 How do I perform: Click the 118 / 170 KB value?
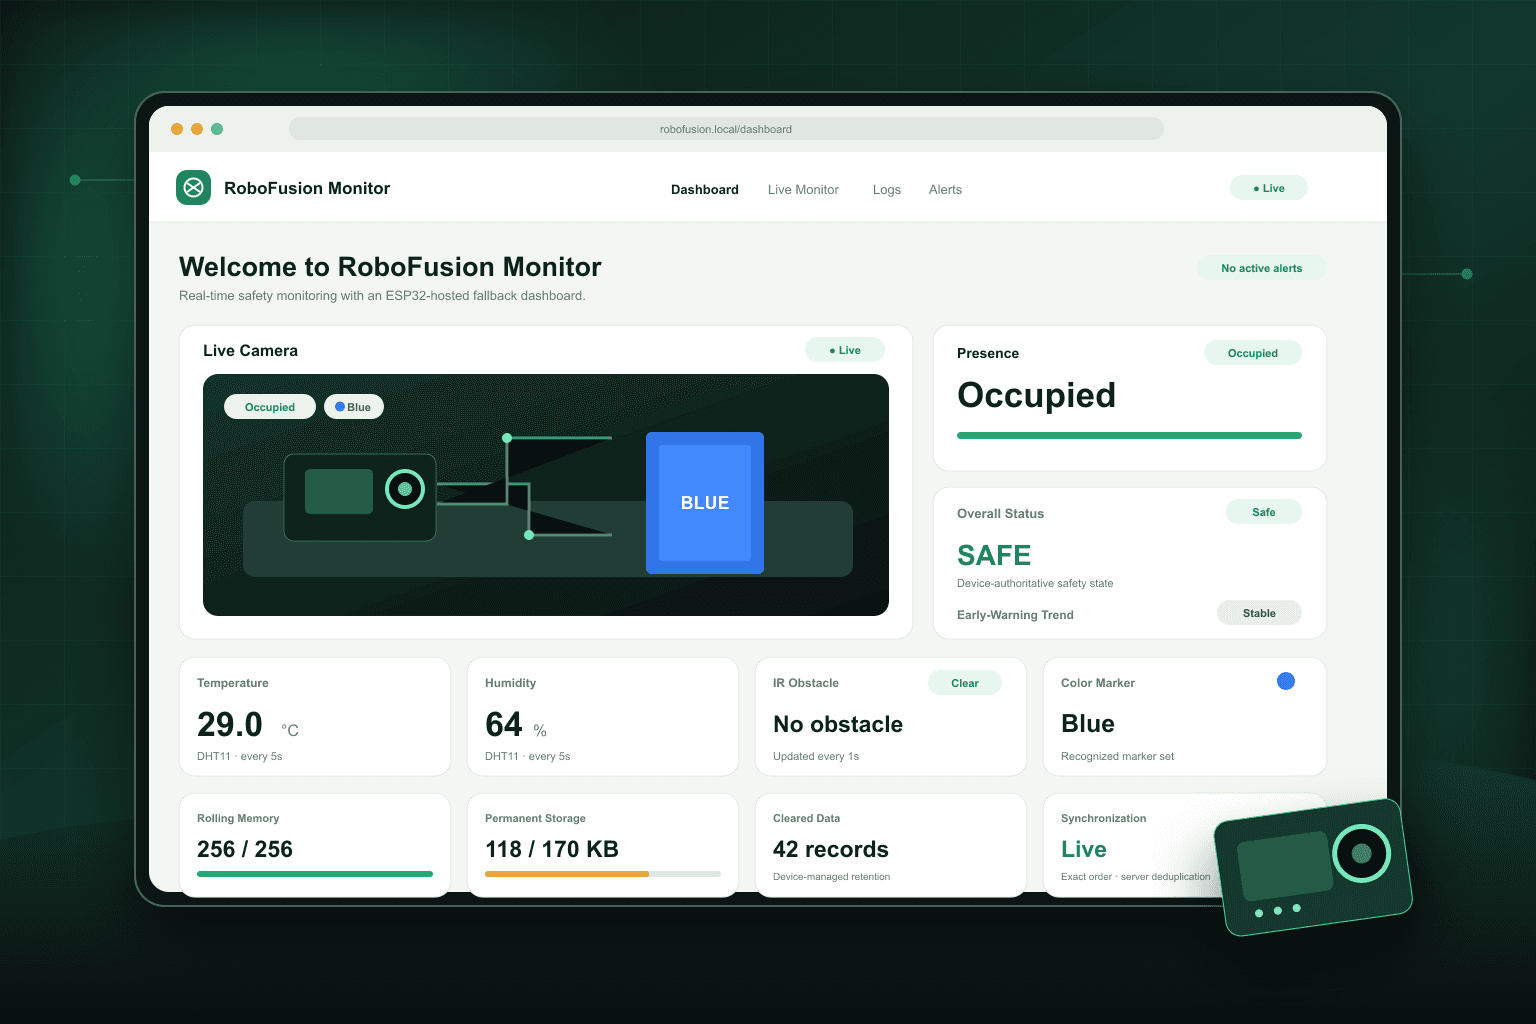click(552, 849)
